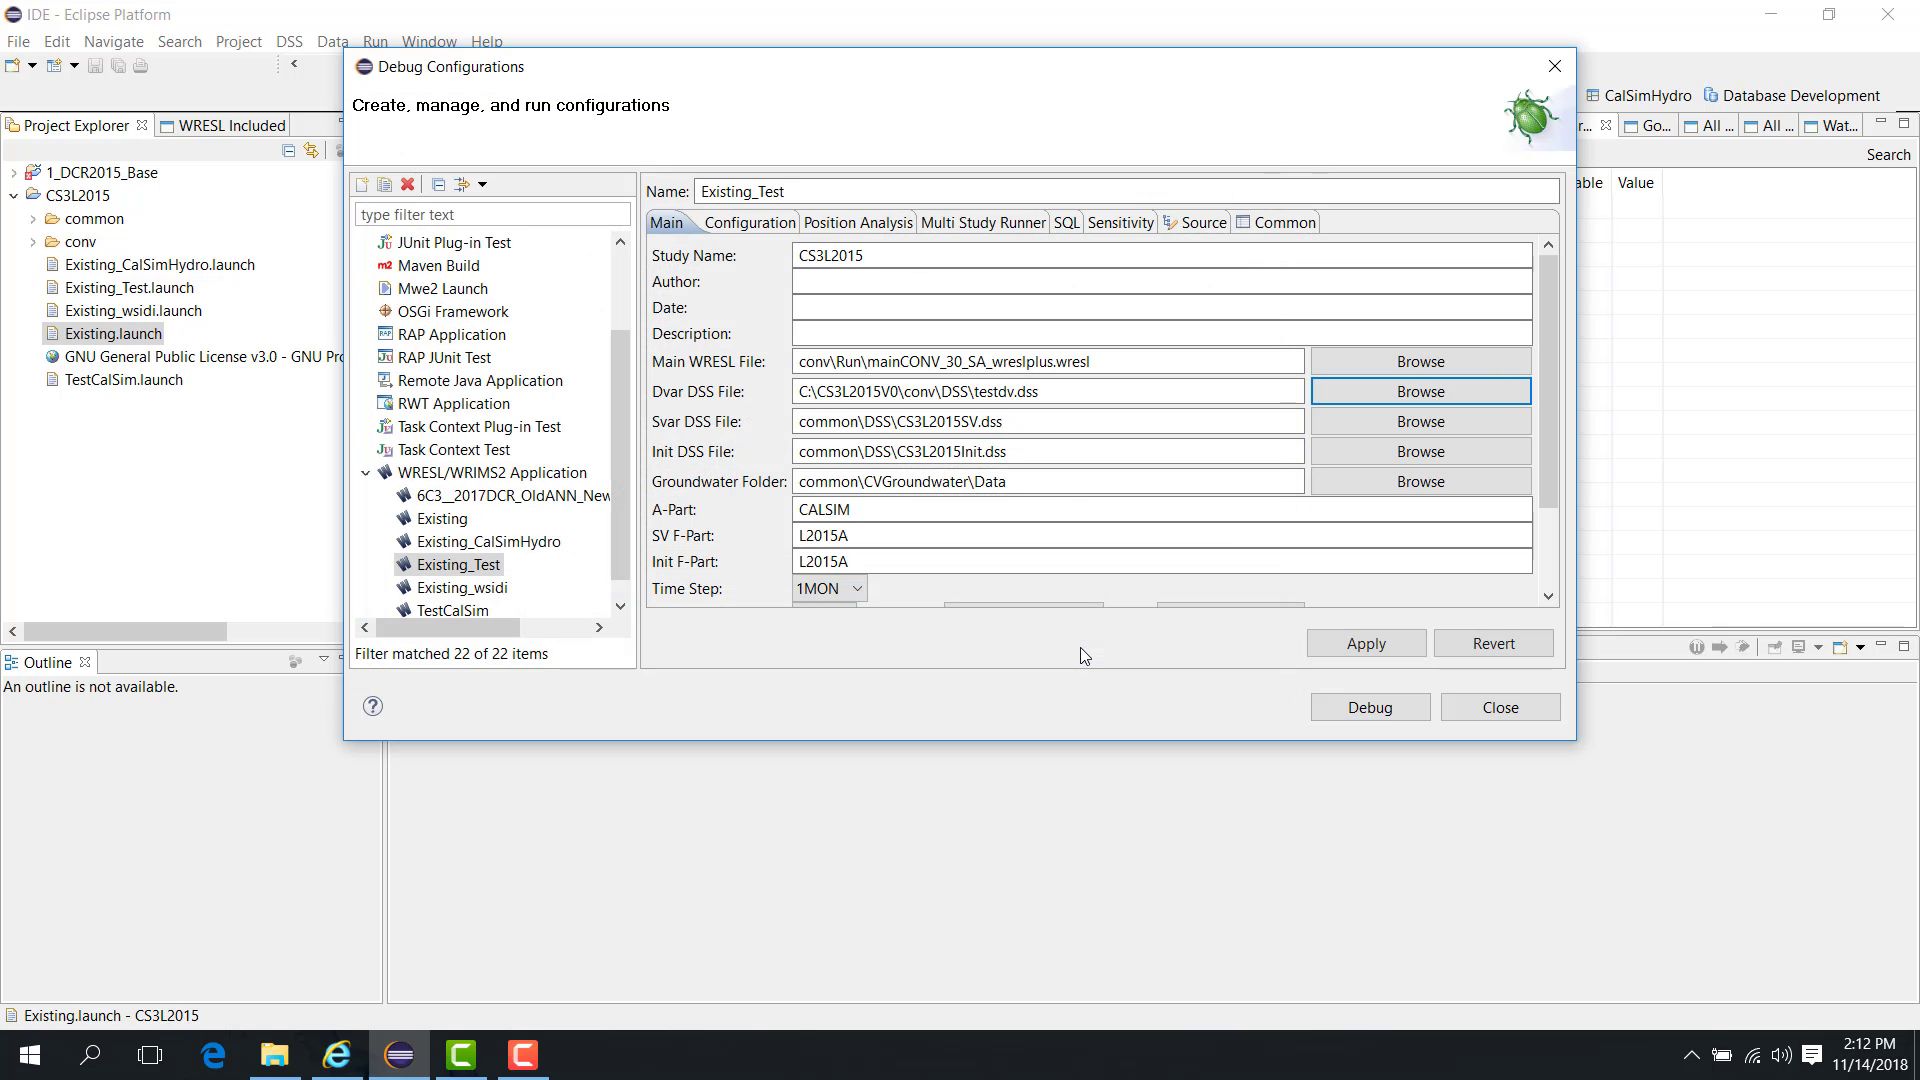
Task: Collapse All in Project Explorer toolbar
Action: pyautogui.click(x=289, y=150)
